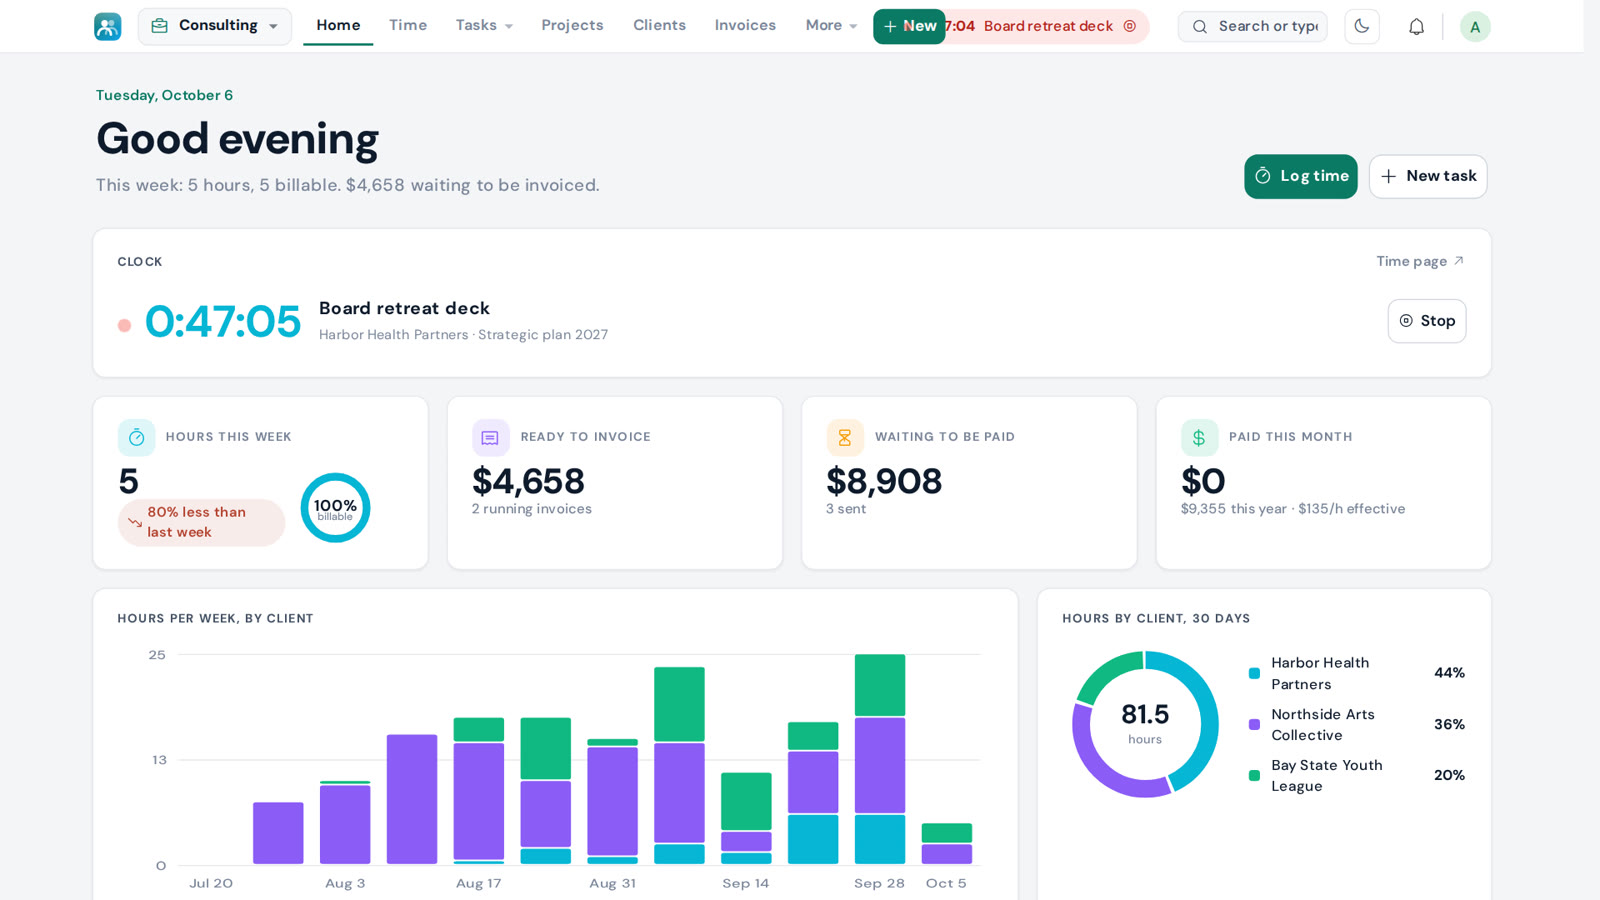
Task: Open the Consulting workspace dropdown
Action: [x=215, y=26]
